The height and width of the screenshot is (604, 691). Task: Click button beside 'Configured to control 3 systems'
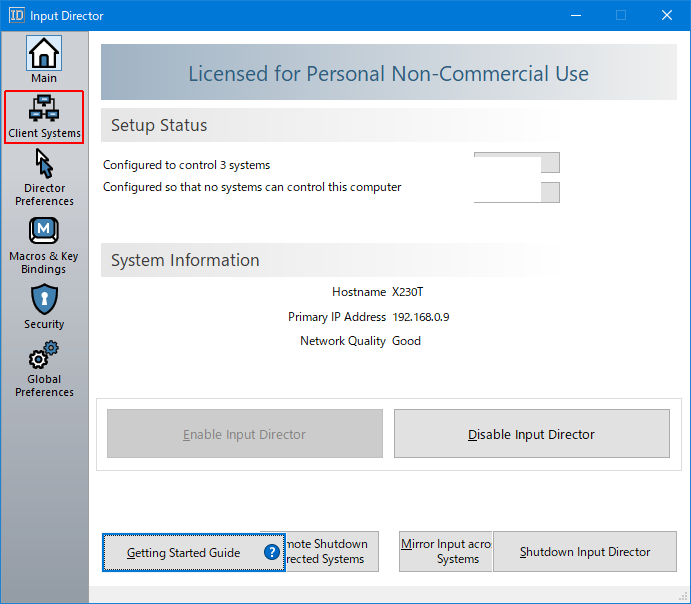(516, 163)
